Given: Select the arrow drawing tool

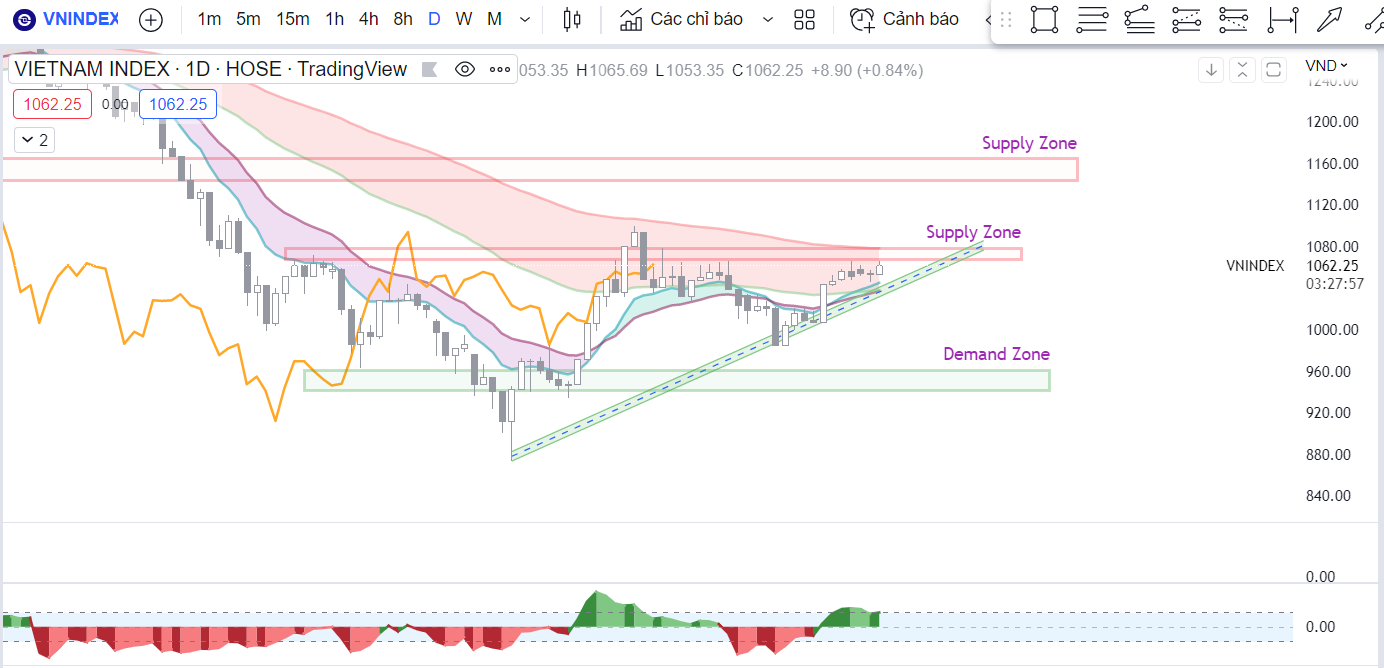Looking at the screenshot, I should coord(1329,19).
